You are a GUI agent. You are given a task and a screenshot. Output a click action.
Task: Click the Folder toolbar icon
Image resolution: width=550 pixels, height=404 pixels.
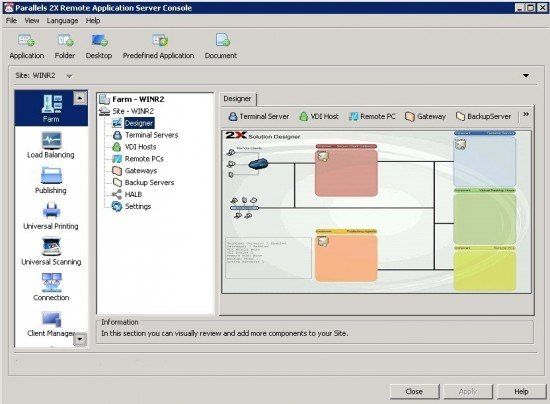(x=65, y=46)
